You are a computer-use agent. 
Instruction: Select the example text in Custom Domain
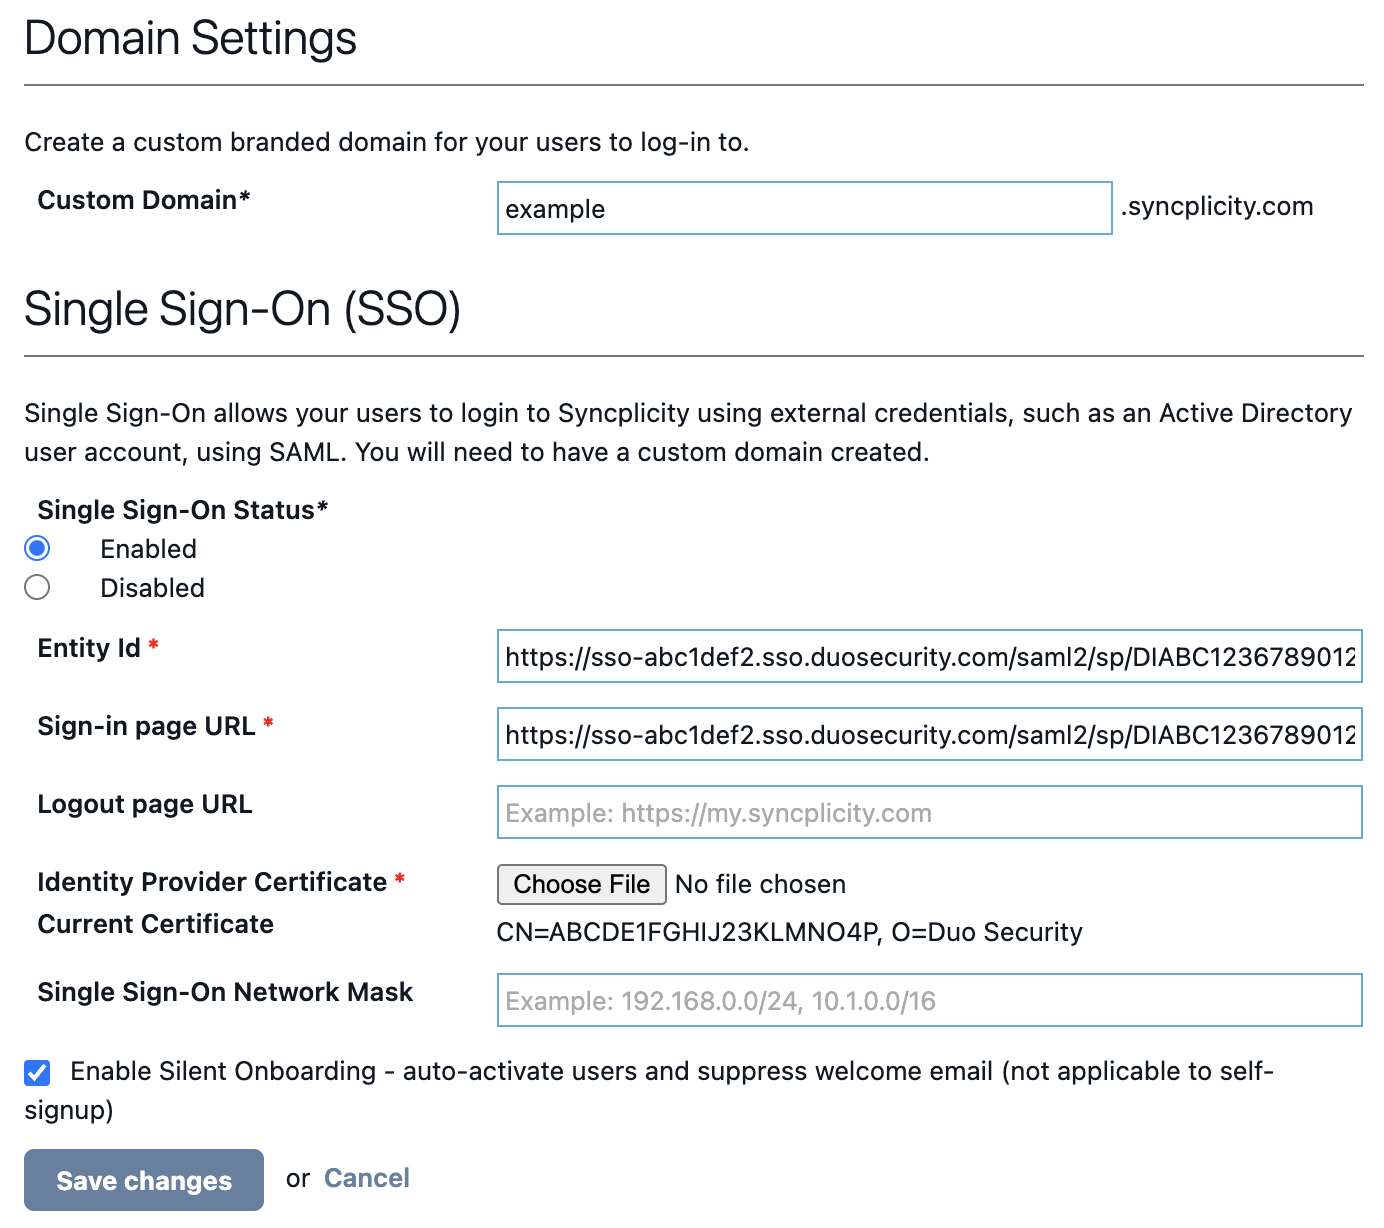click(x=554, y=209)
